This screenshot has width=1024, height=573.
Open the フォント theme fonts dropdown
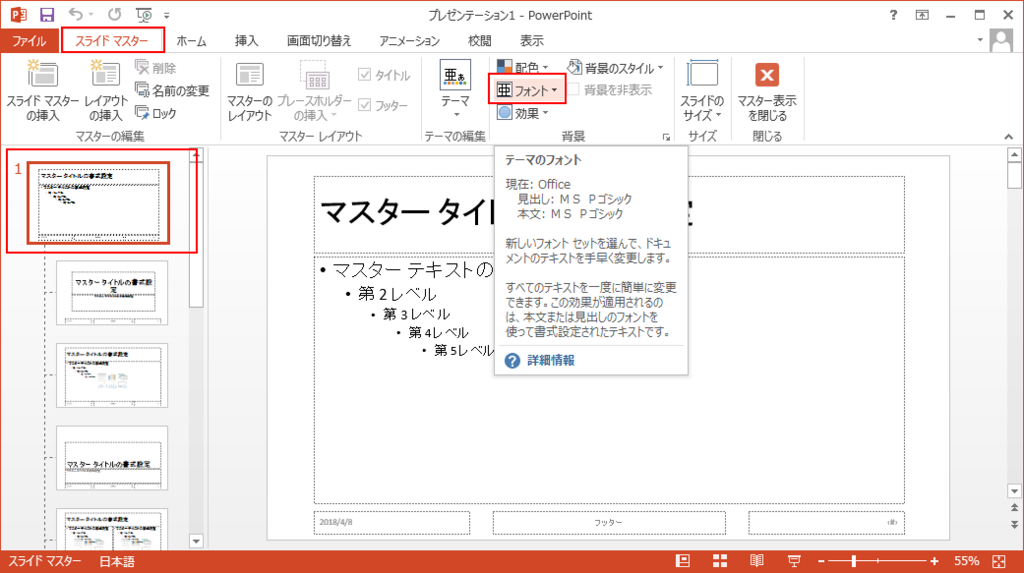point(526,90)
